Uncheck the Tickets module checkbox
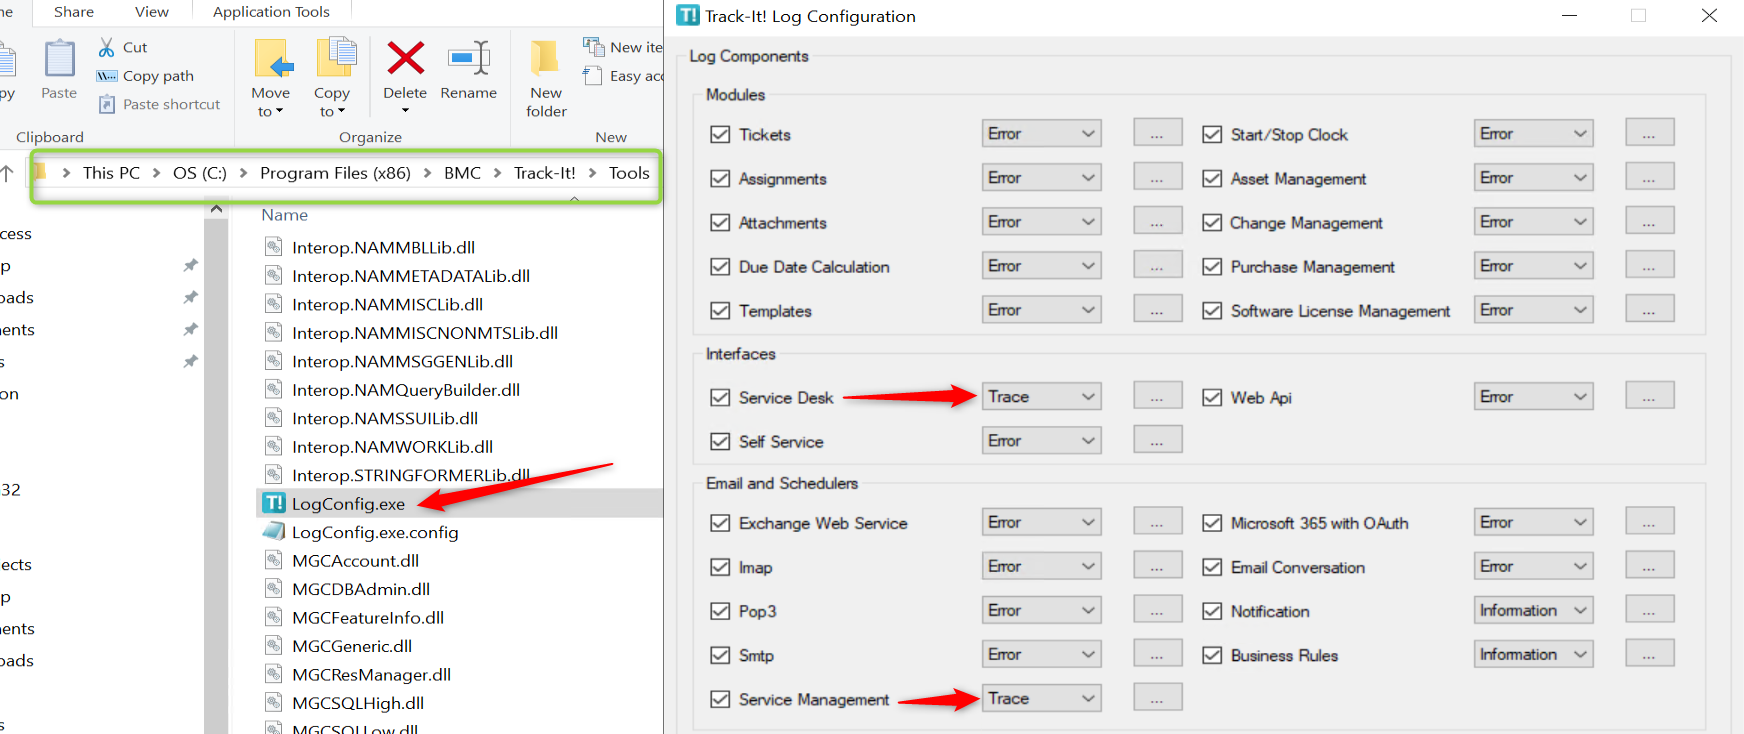Screen dimensions: 1744x734 pyautogui.click(x=720, y=134)
